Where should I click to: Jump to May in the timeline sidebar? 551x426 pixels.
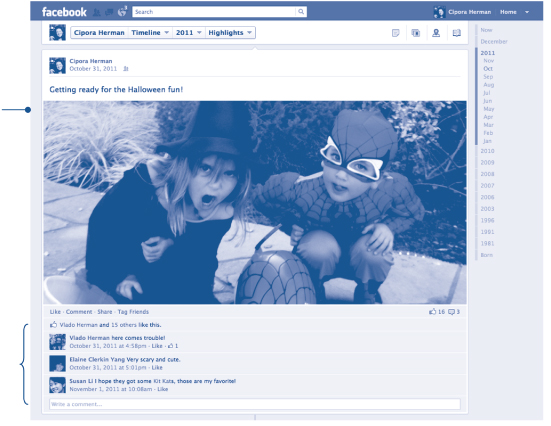tap(488, 109)
